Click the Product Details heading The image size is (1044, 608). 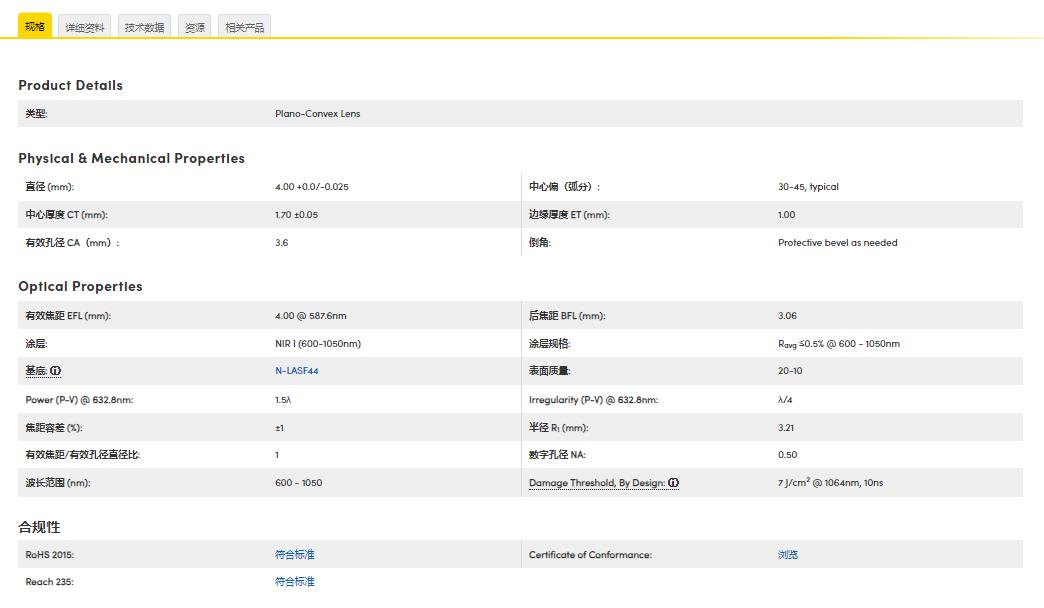70,86
